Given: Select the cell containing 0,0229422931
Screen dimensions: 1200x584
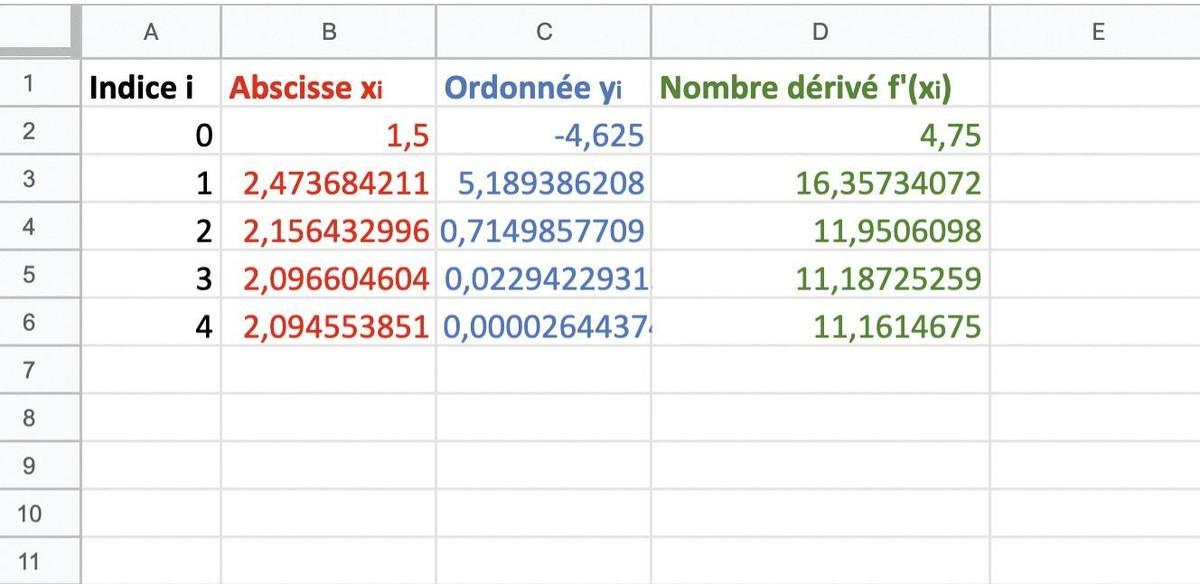Looking at the screenshot, I should [544, 278].
